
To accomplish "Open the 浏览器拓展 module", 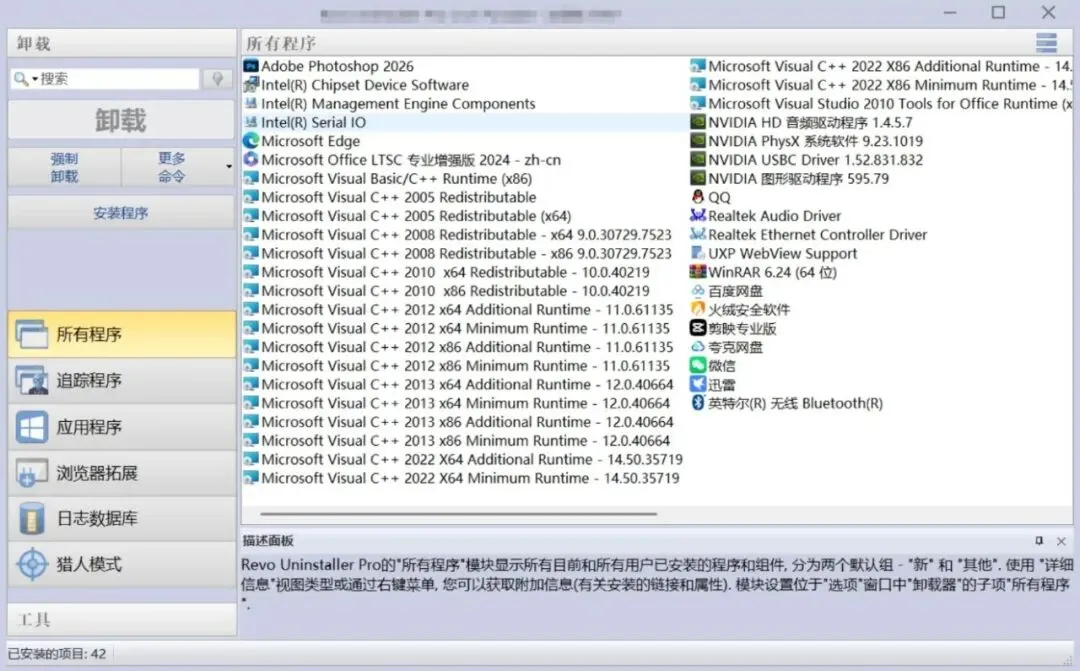I will [x=121, y=473].
